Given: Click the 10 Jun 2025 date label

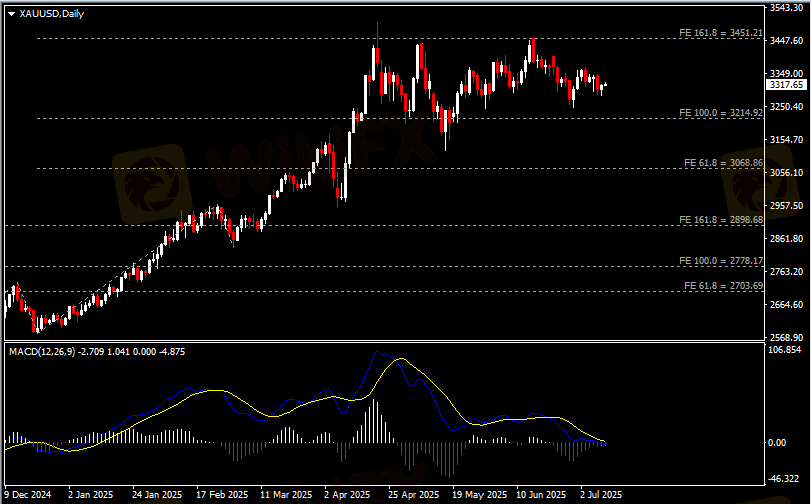Looking at the screenshot, I should tap(541, 495).
